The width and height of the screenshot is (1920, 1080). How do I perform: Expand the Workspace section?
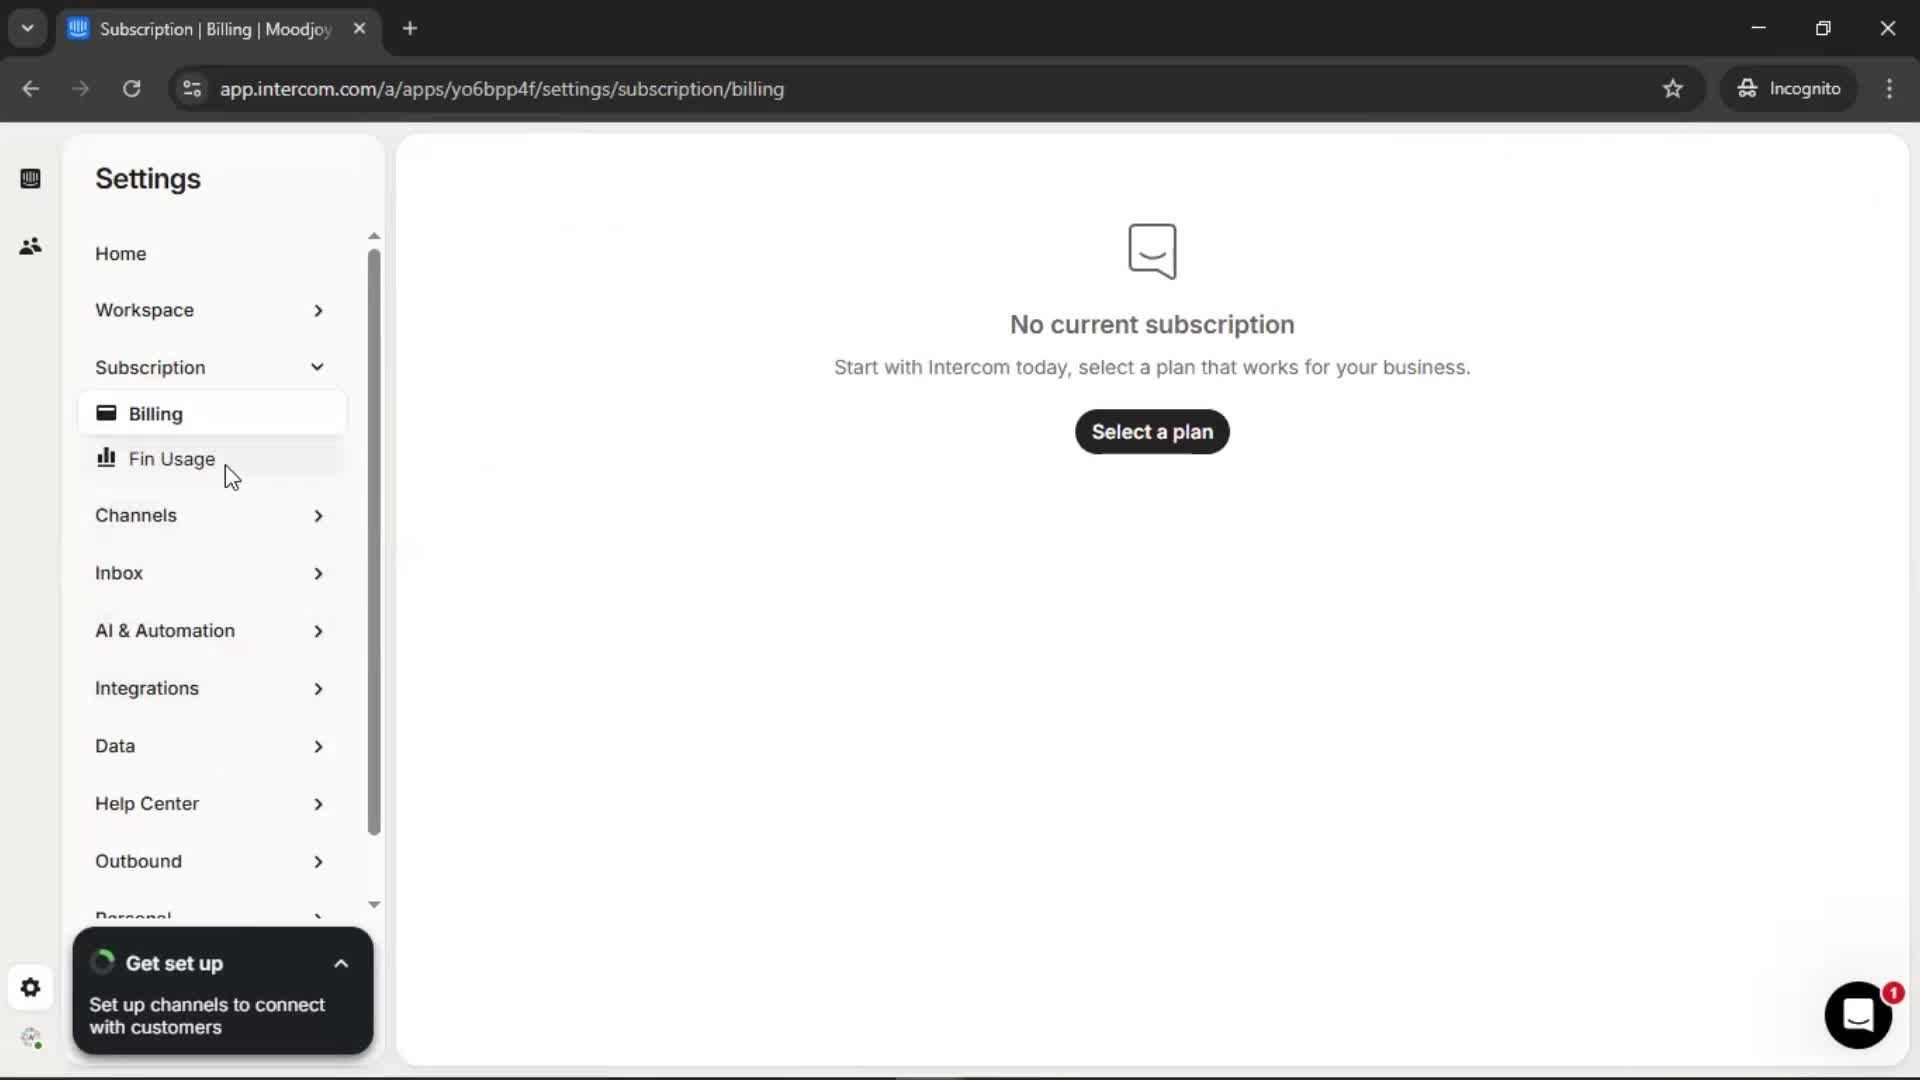210,310
